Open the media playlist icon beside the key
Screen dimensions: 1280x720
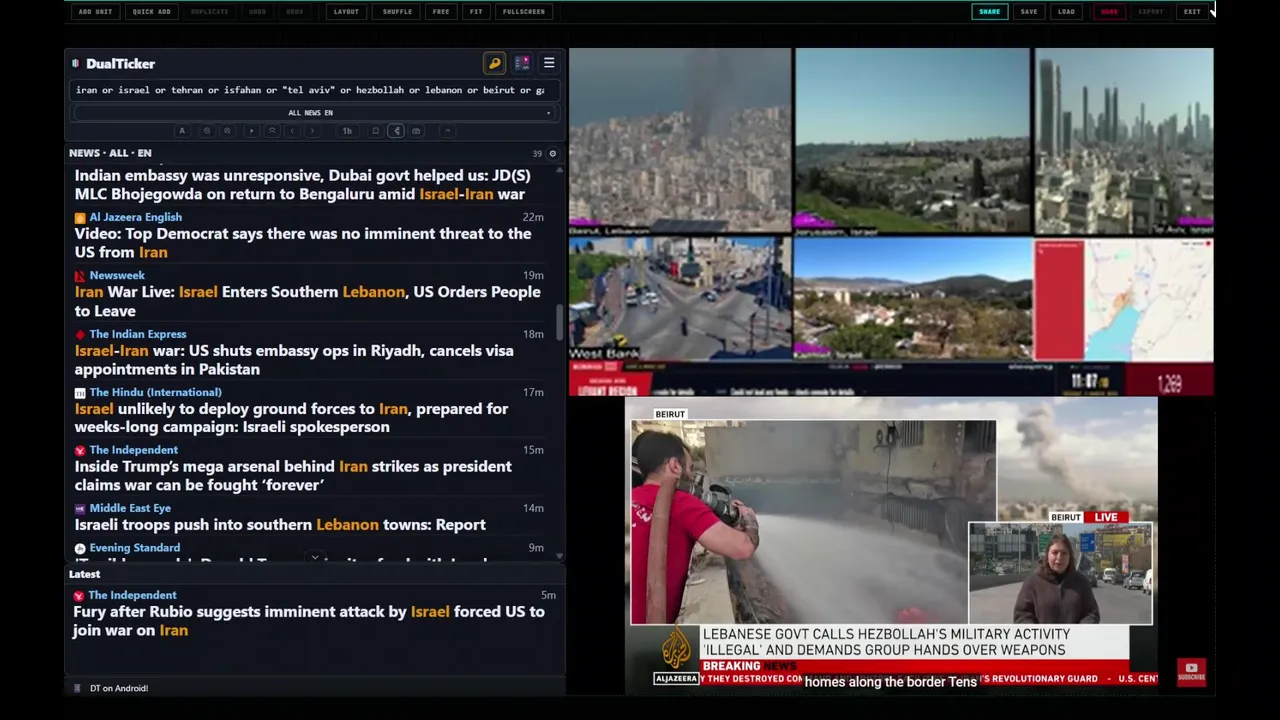pos(522,63)
